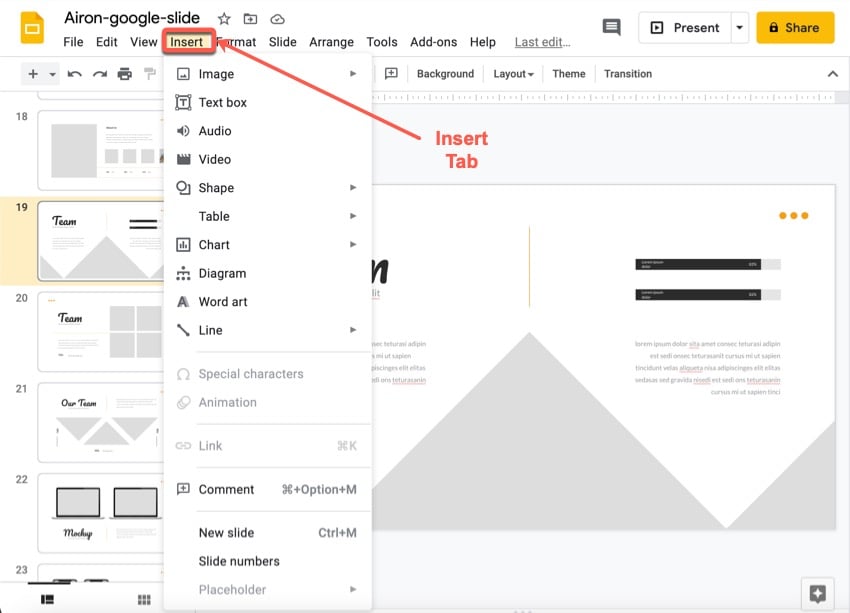Open the Last edit link
The width and height of the screenshot is (850, 613).
coord(542,42)
